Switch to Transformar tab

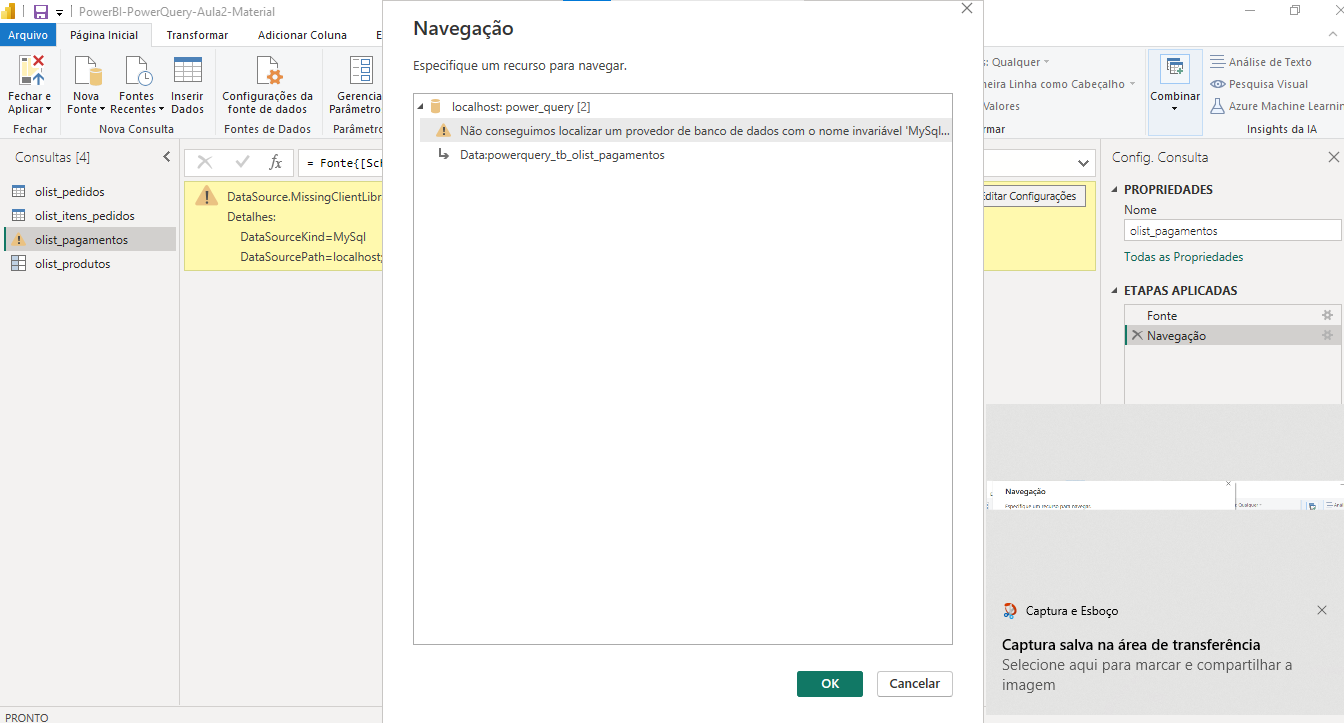point(197,35)
